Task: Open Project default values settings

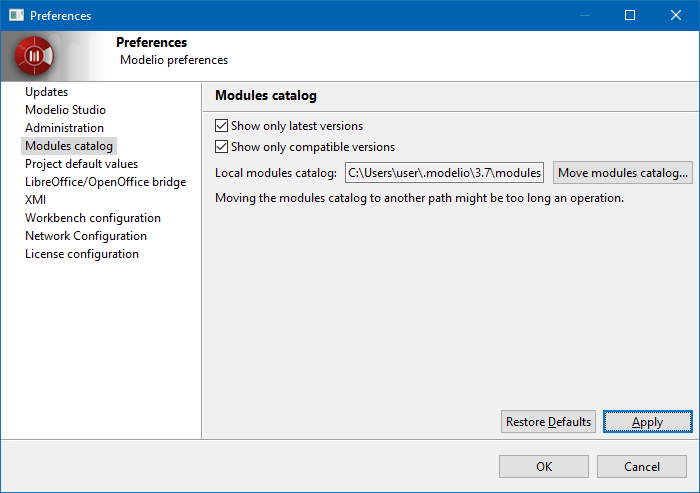Action: (81, 164)
